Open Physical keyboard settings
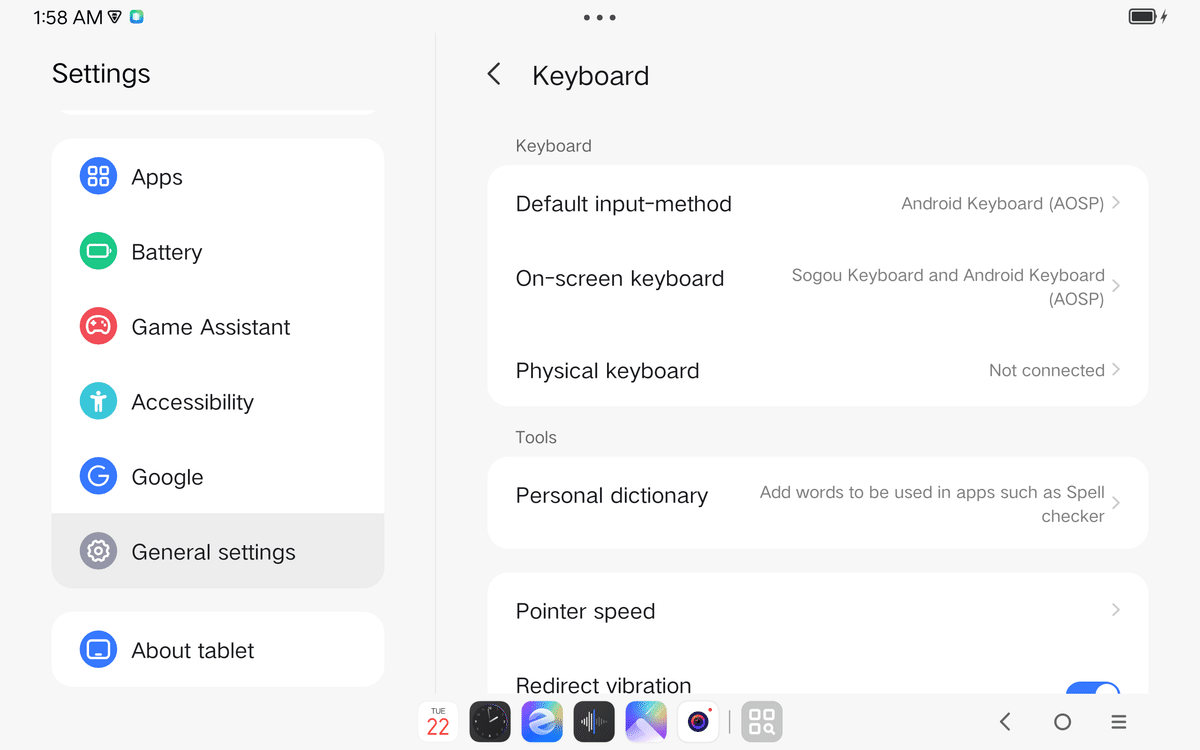 point(817,370)
